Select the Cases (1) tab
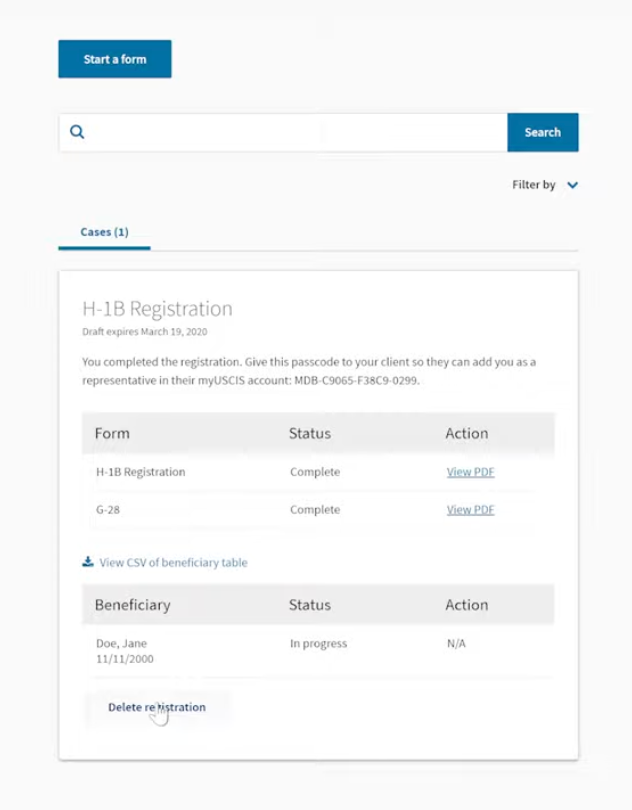The height and width of the screenshot is (810, 632). tap(104, 232)
